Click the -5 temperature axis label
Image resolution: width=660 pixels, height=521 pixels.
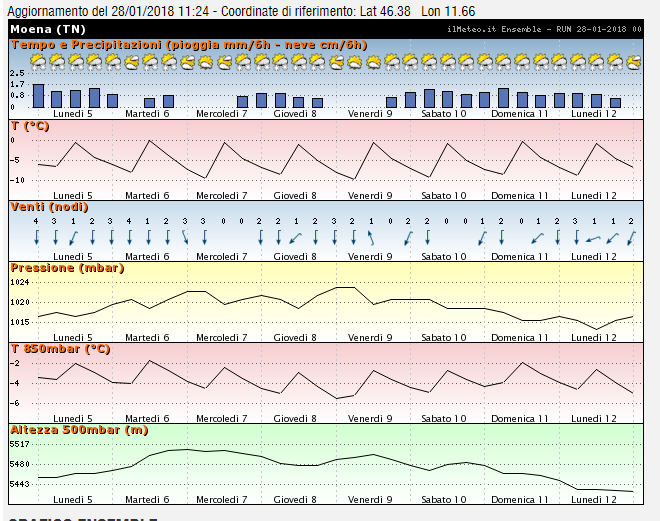[x=15, y=160]
